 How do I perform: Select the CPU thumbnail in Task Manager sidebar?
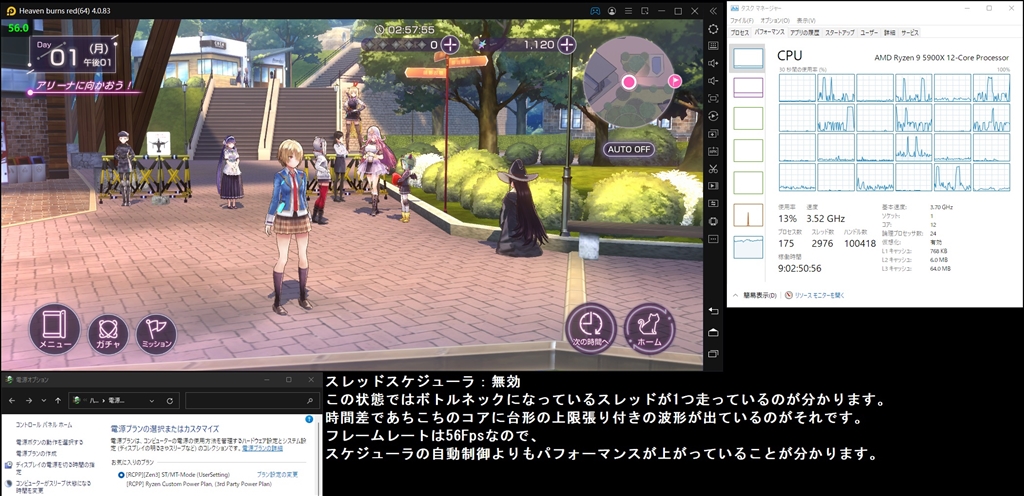[x=748, y=57]
